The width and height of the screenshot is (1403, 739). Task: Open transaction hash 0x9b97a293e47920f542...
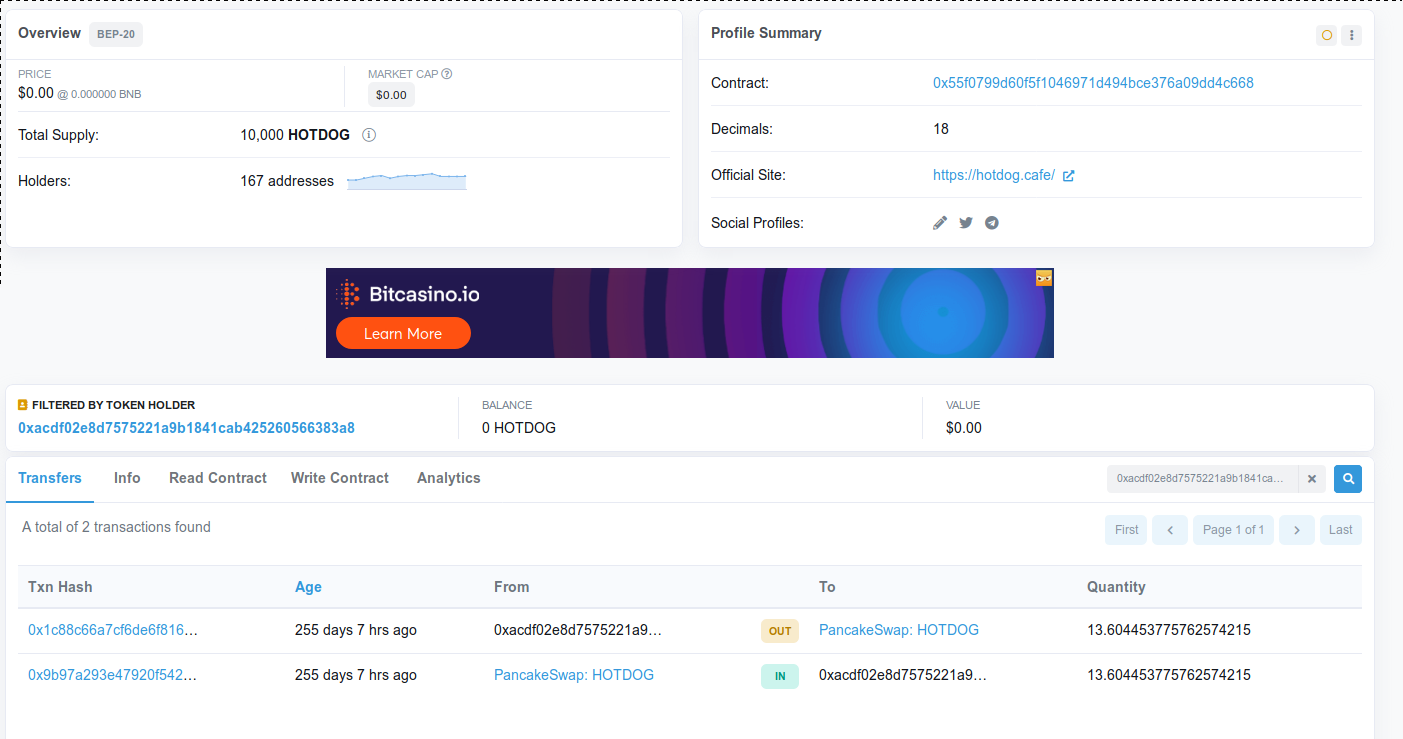coord(113,675)
